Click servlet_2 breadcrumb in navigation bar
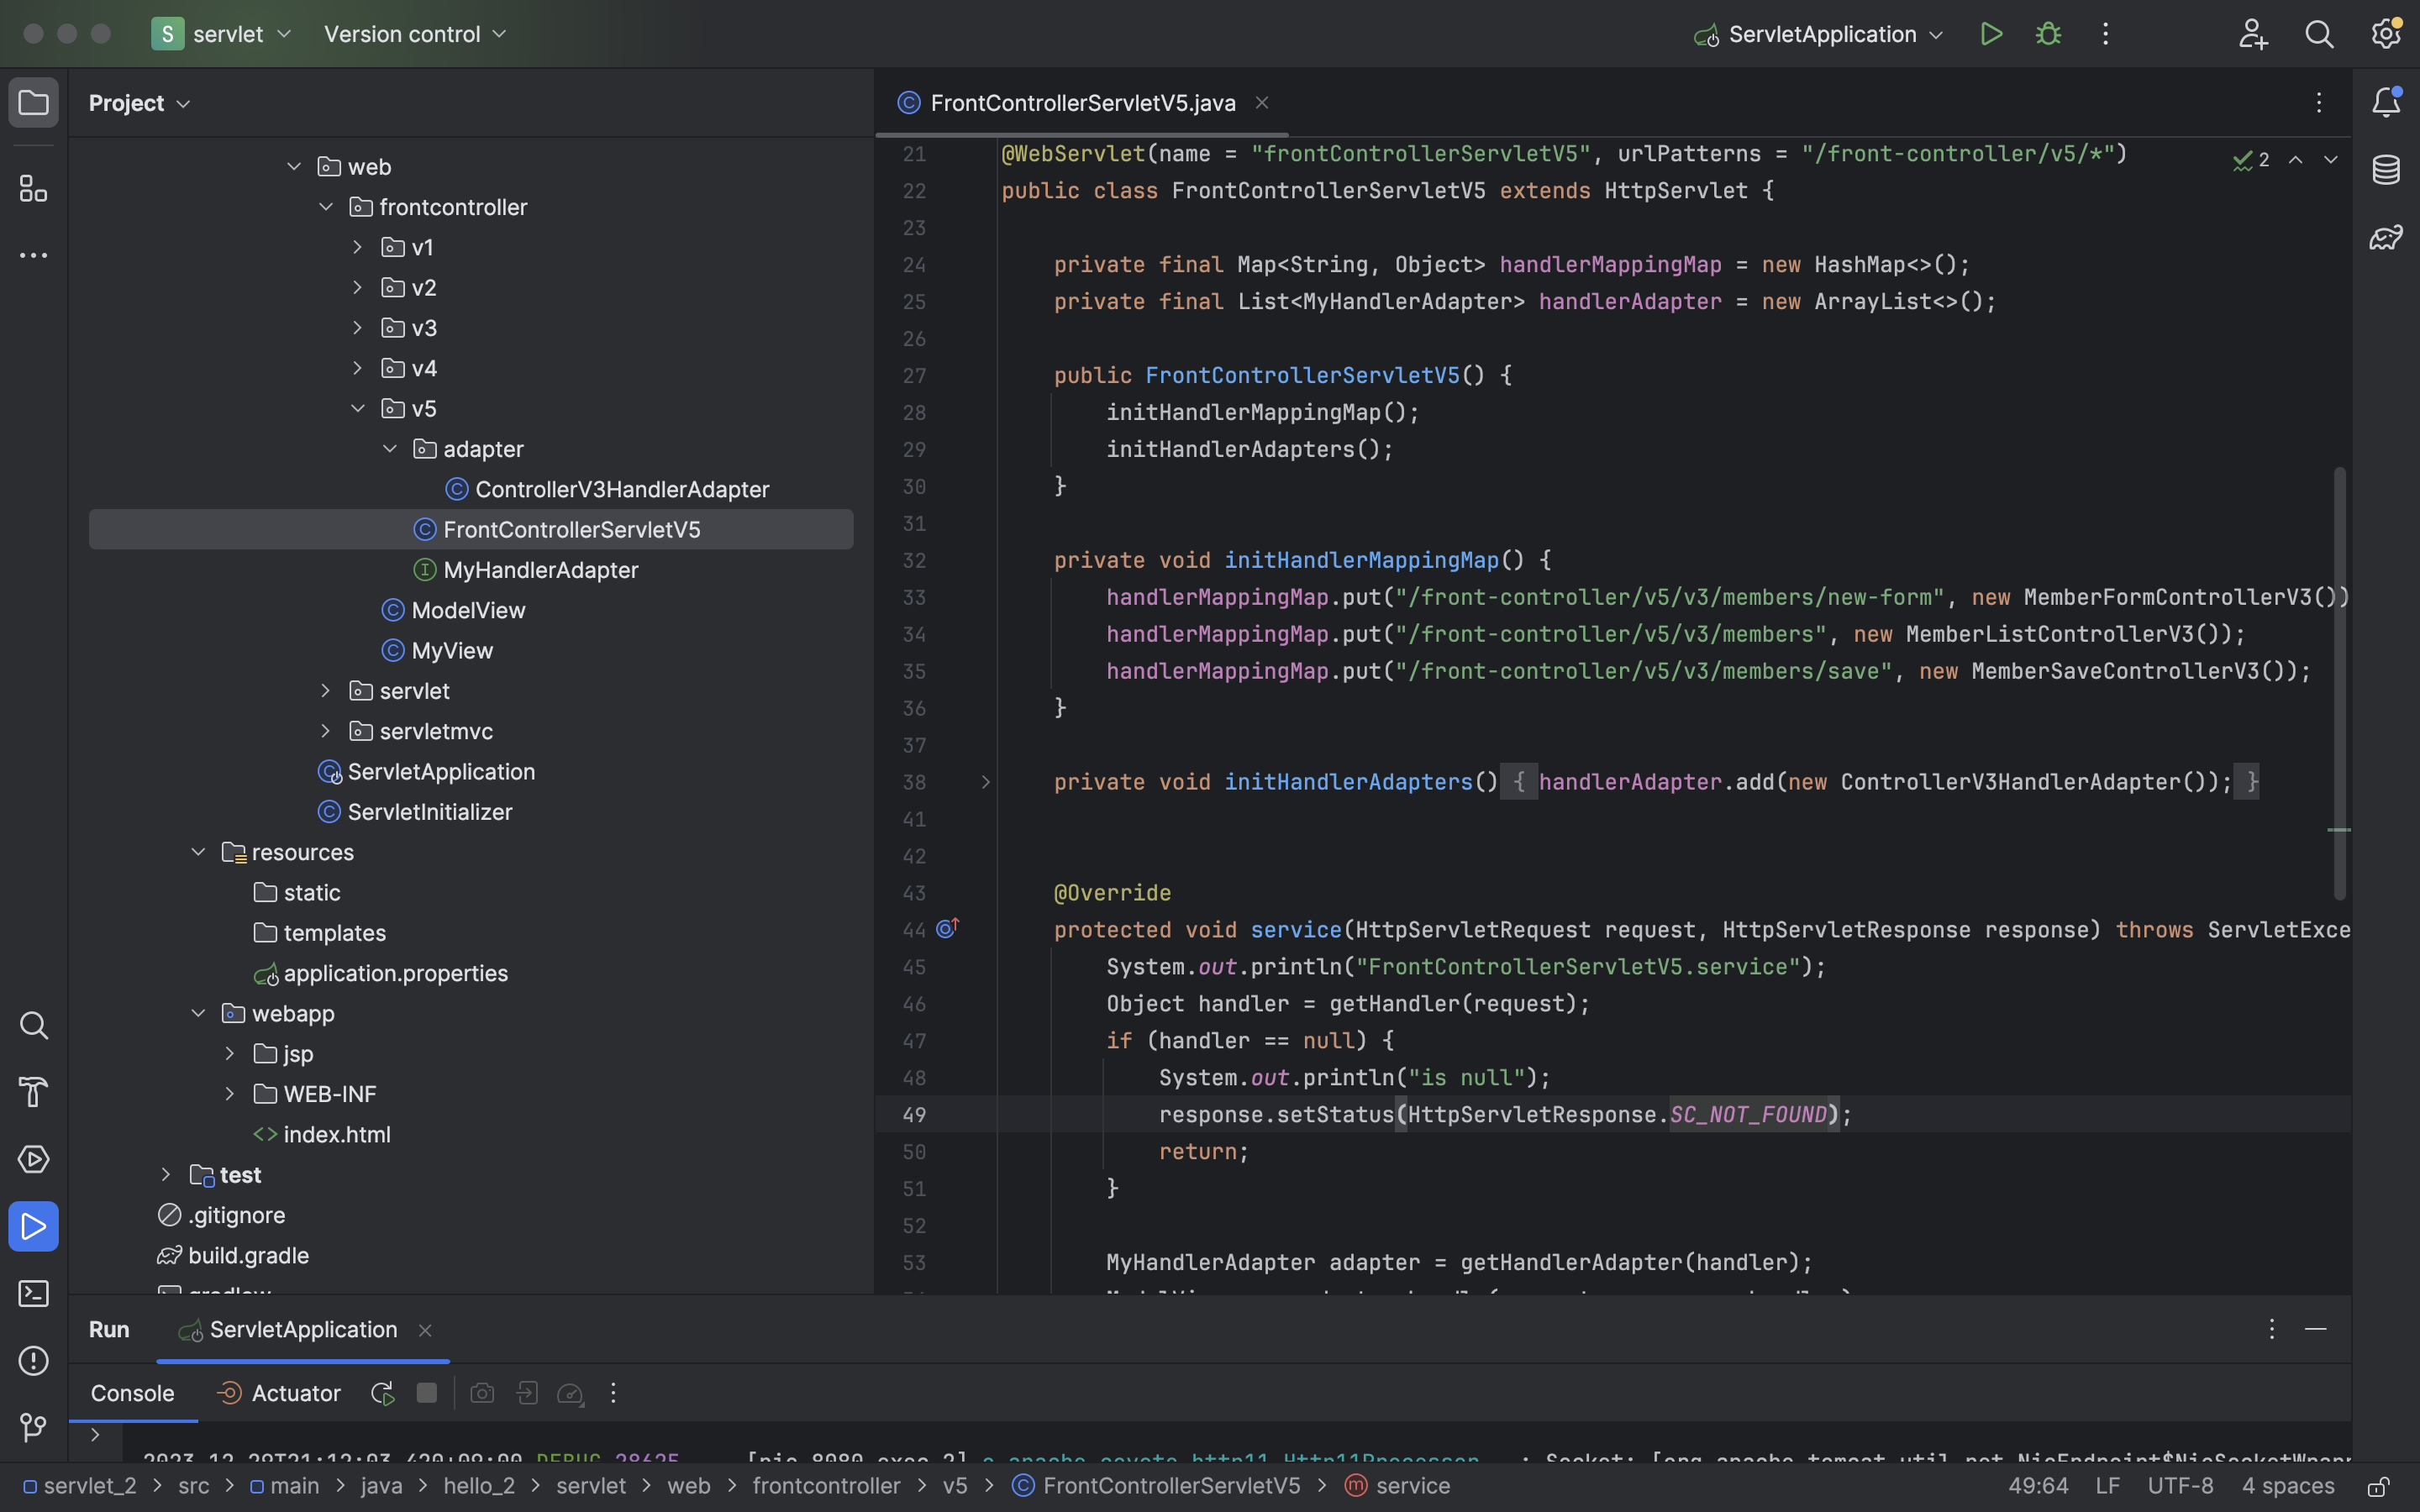The width and height of the screenshot is (2420, 1512). [x=80, y=1486]
